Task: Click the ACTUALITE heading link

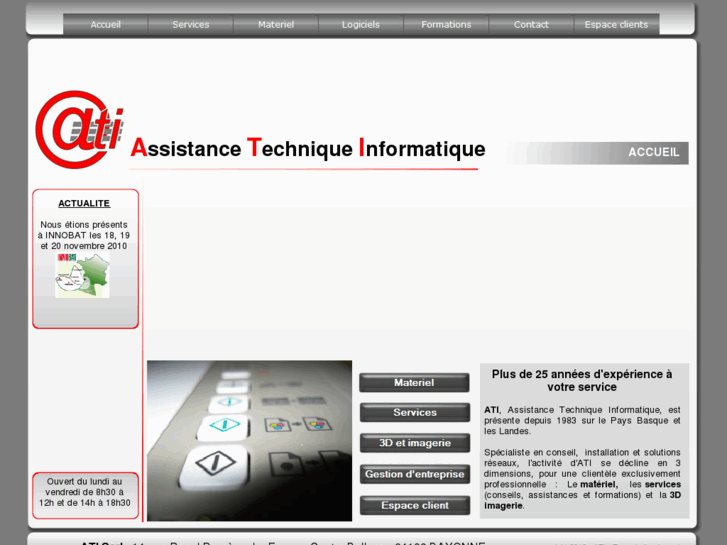Action: click(x=84, y=203)
